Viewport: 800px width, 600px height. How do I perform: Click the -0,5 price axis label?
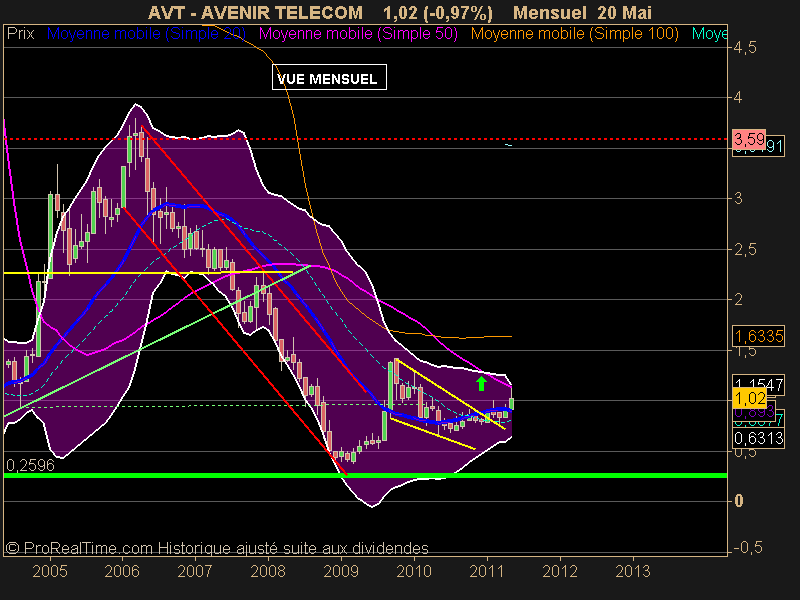[748, 547]
